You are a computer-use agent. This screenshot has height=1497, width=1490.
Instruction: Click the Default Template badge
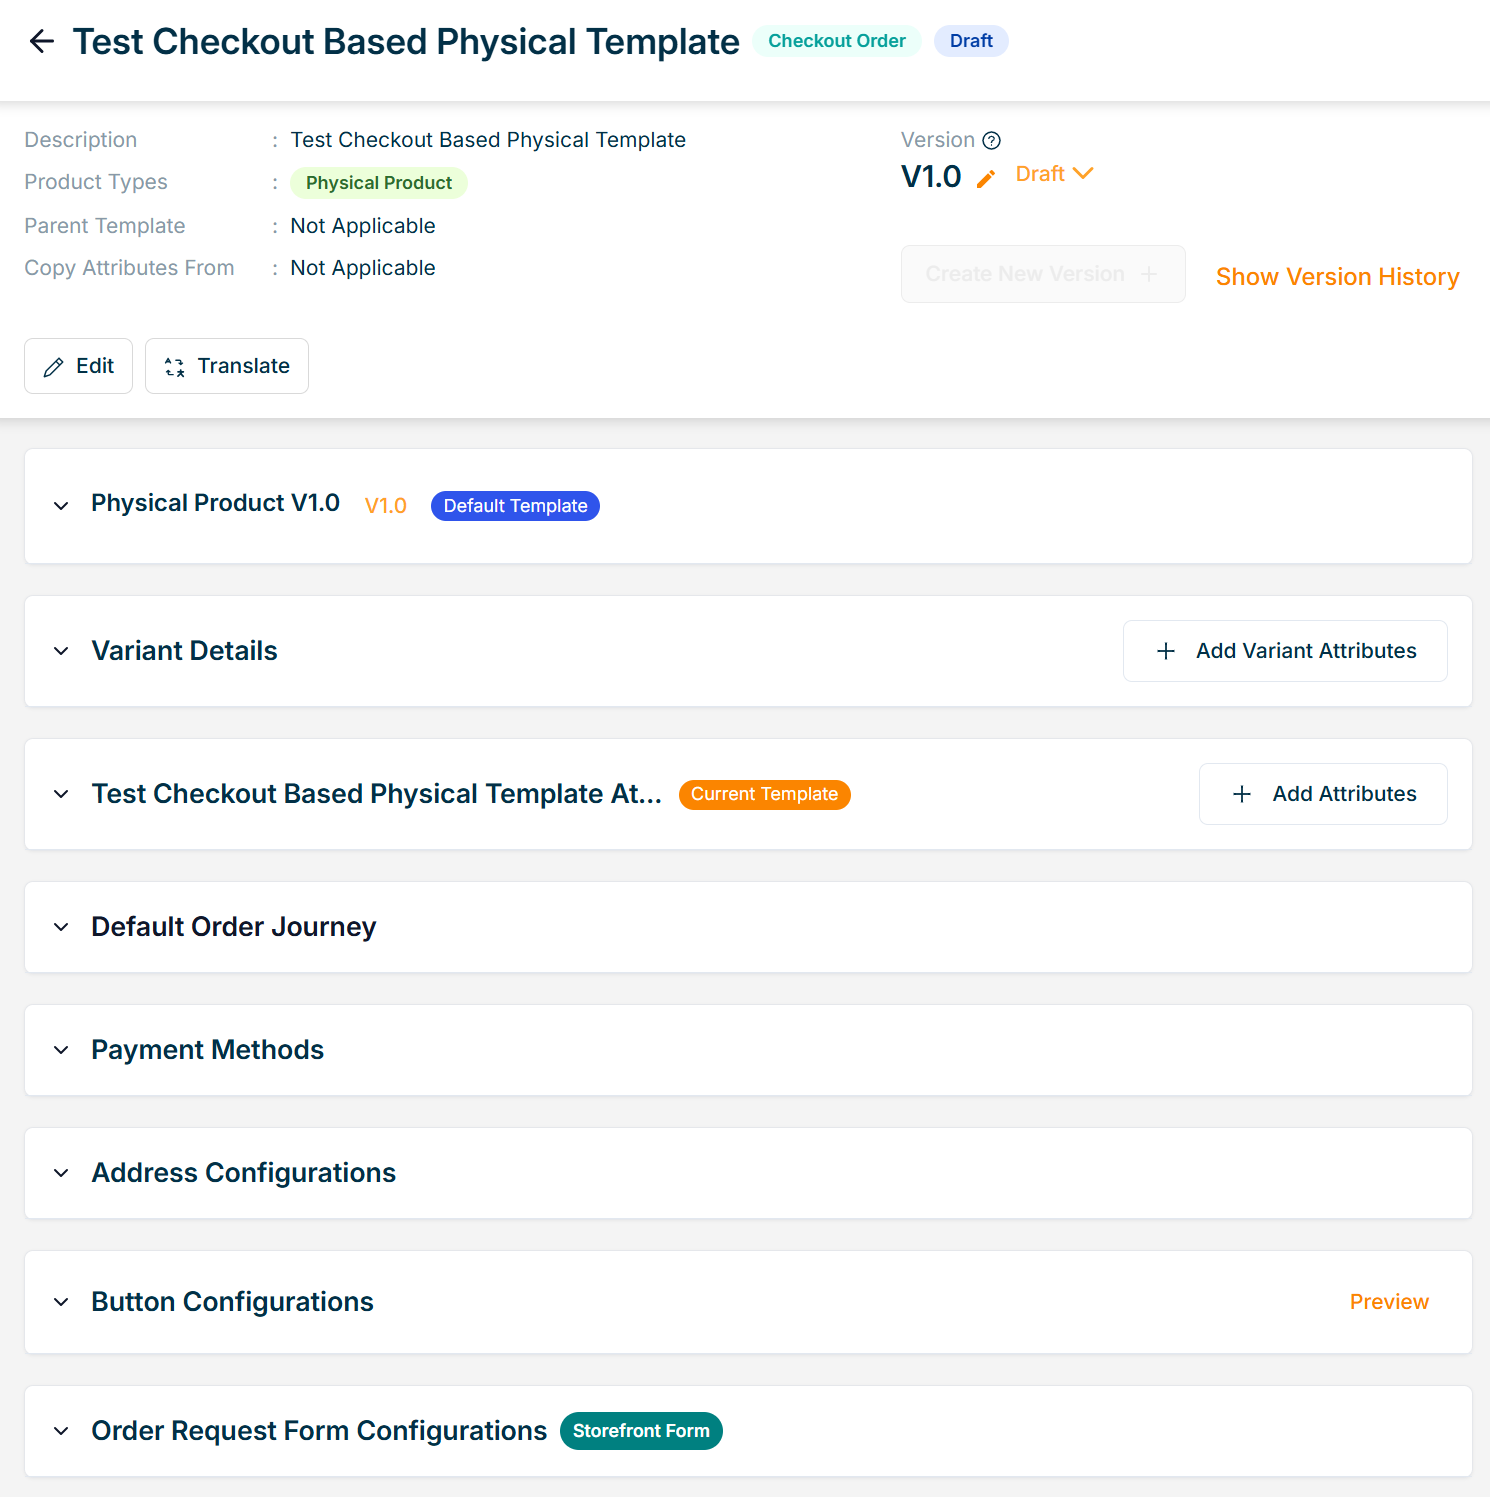click(515, 506)
